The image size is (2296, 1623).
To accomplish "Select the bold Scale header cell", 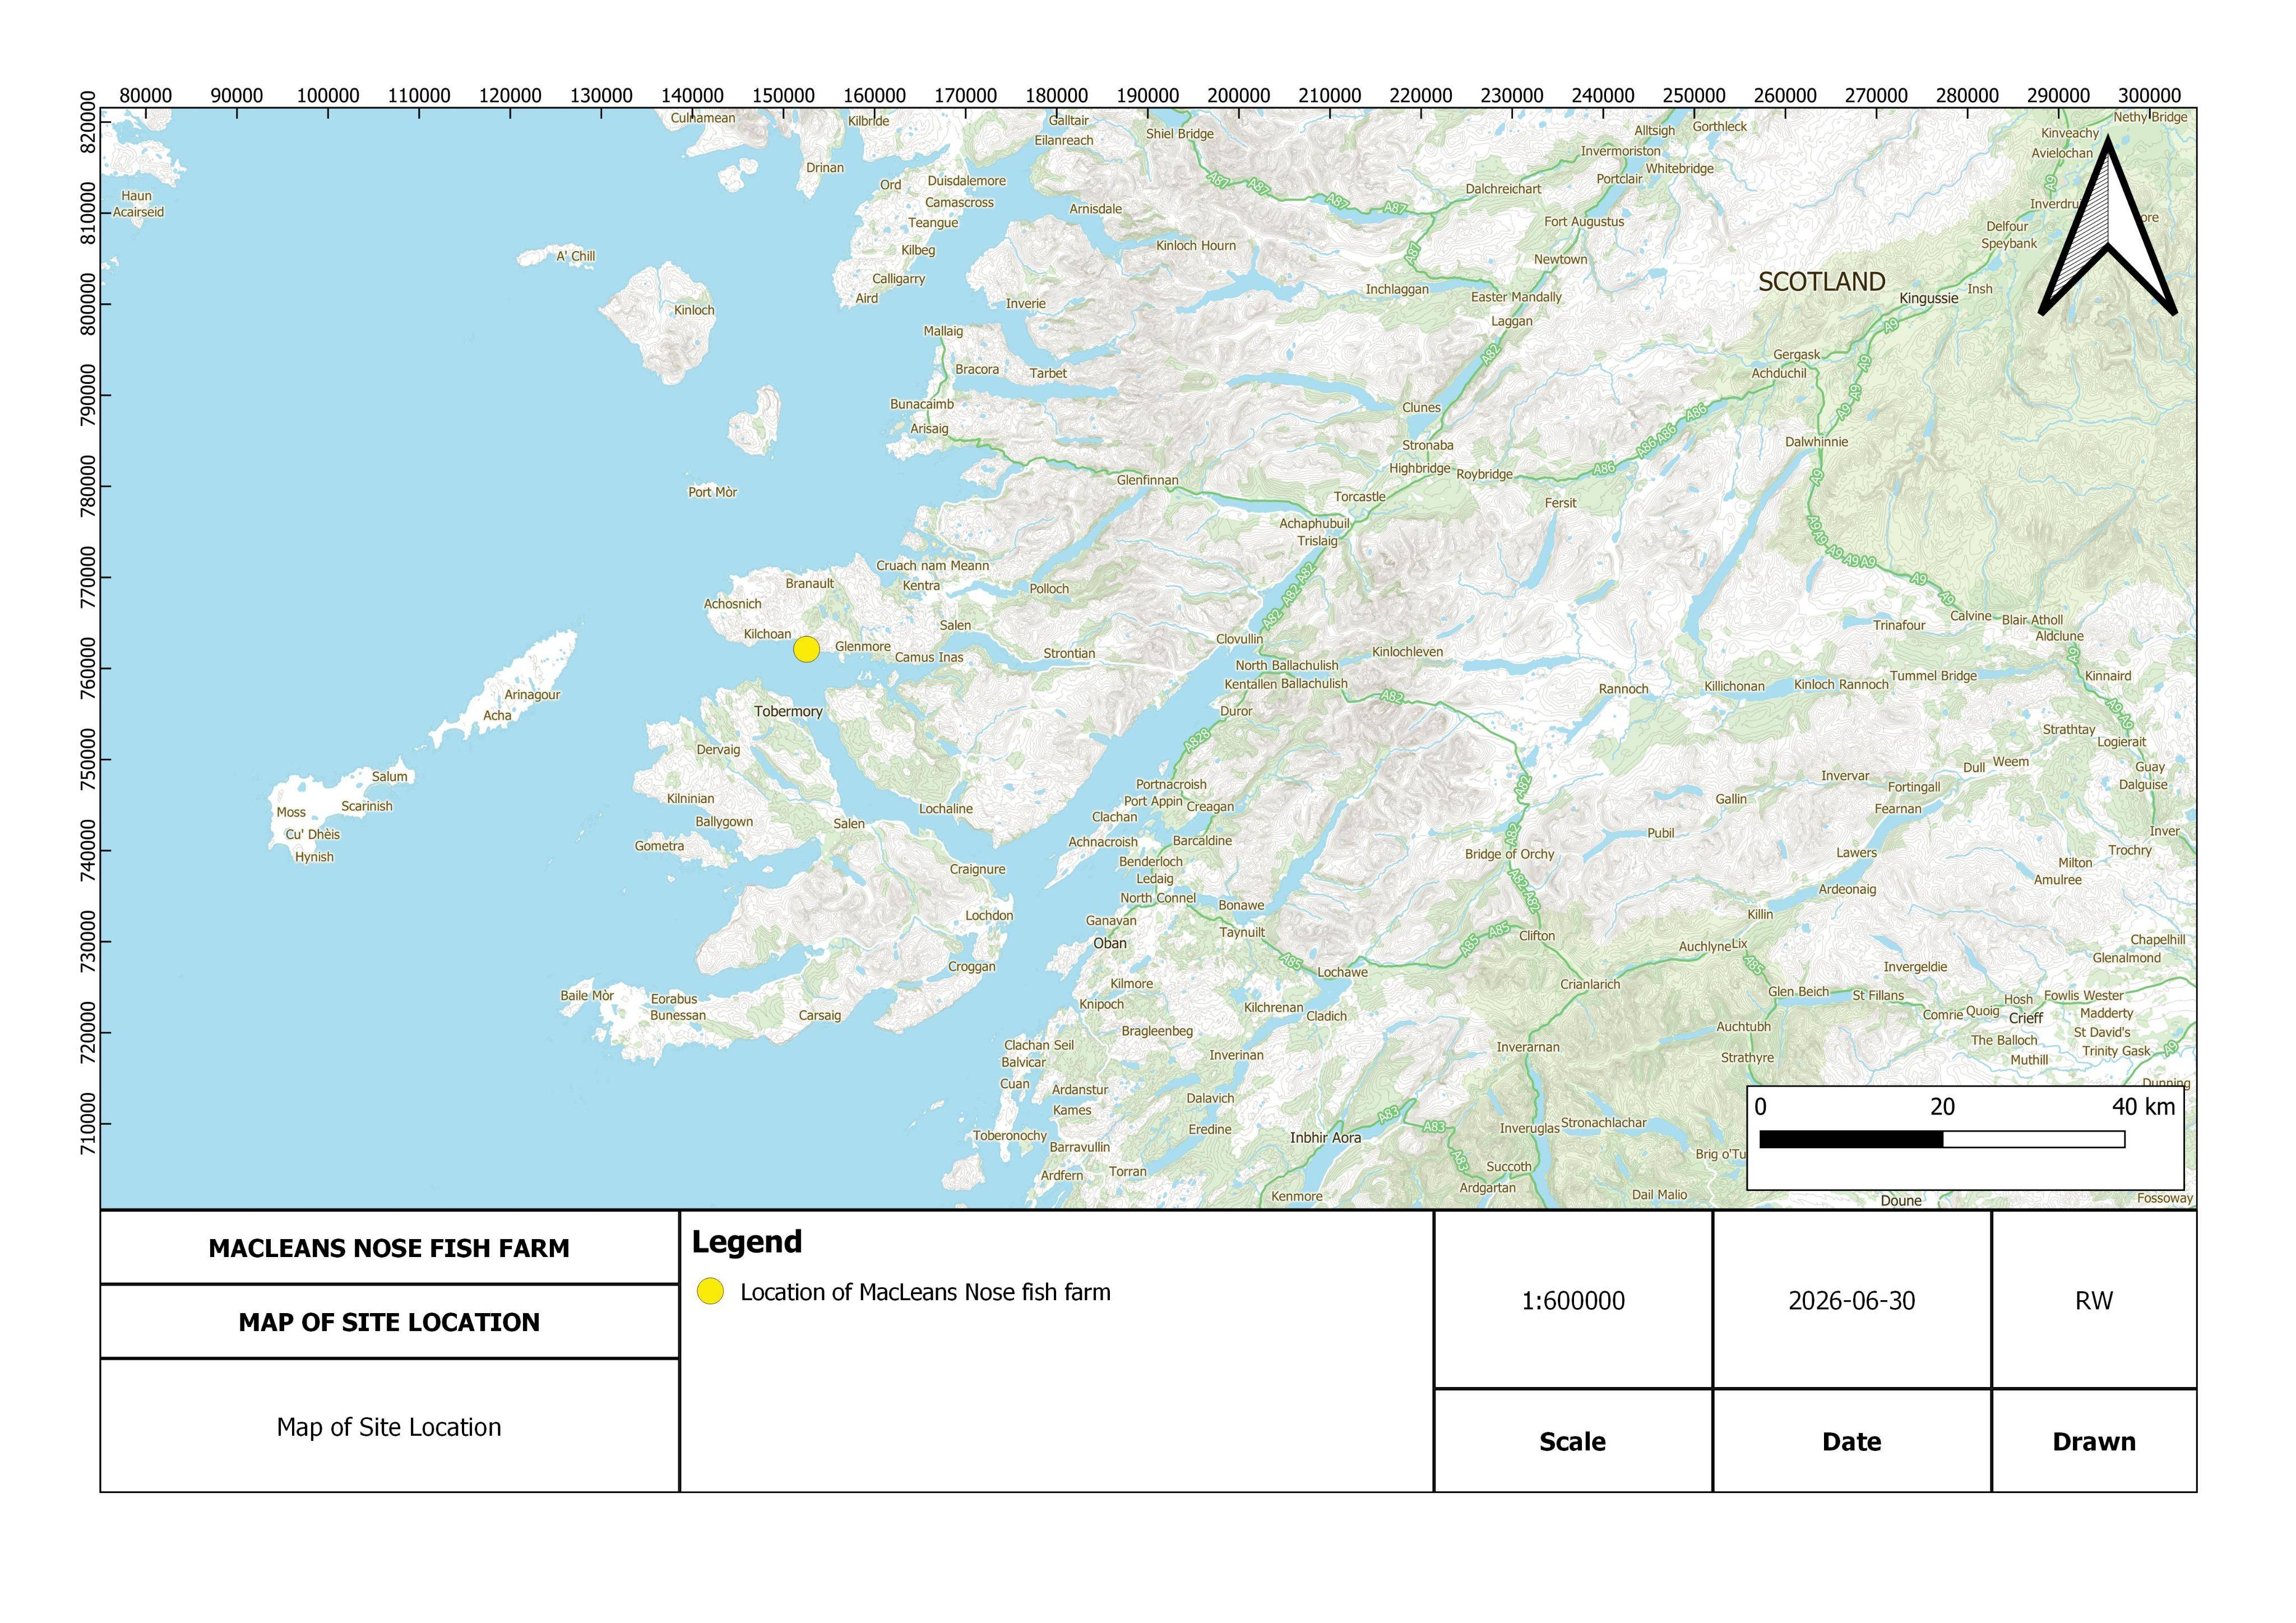I will coord(1573,1441).
